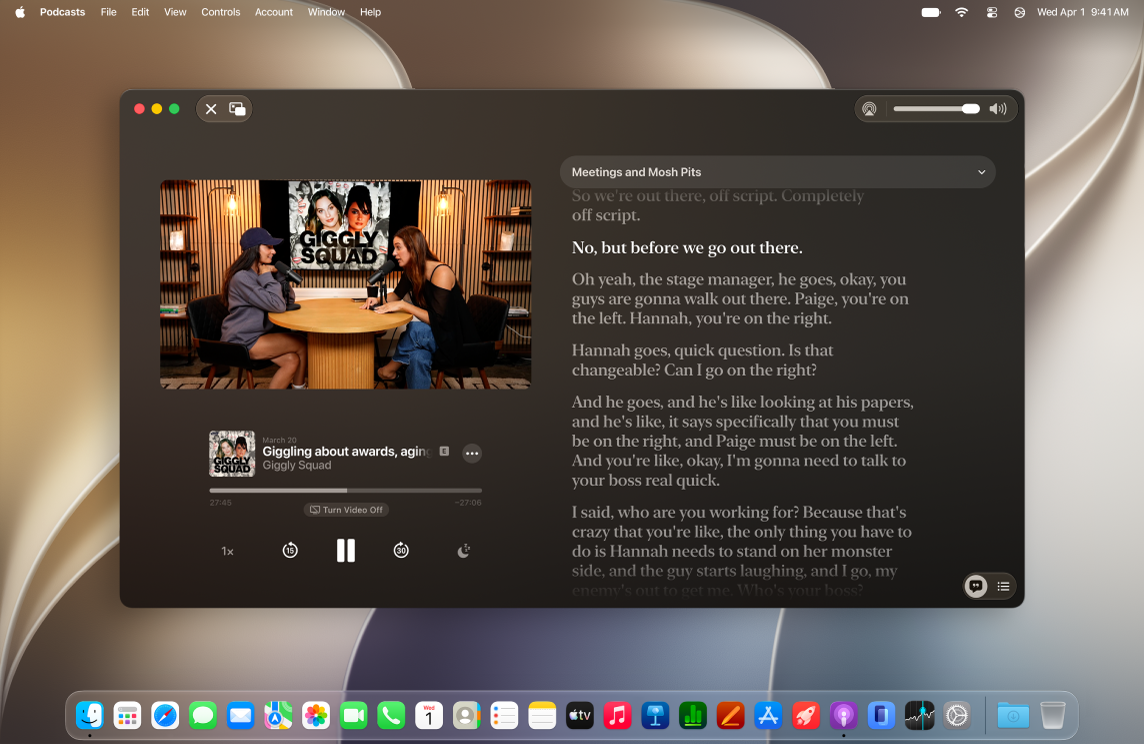The width and height of the screenshot is (1144, 745).
Task: Jump to transcript line "Hannah goes, quick question"
Action: 703,360
